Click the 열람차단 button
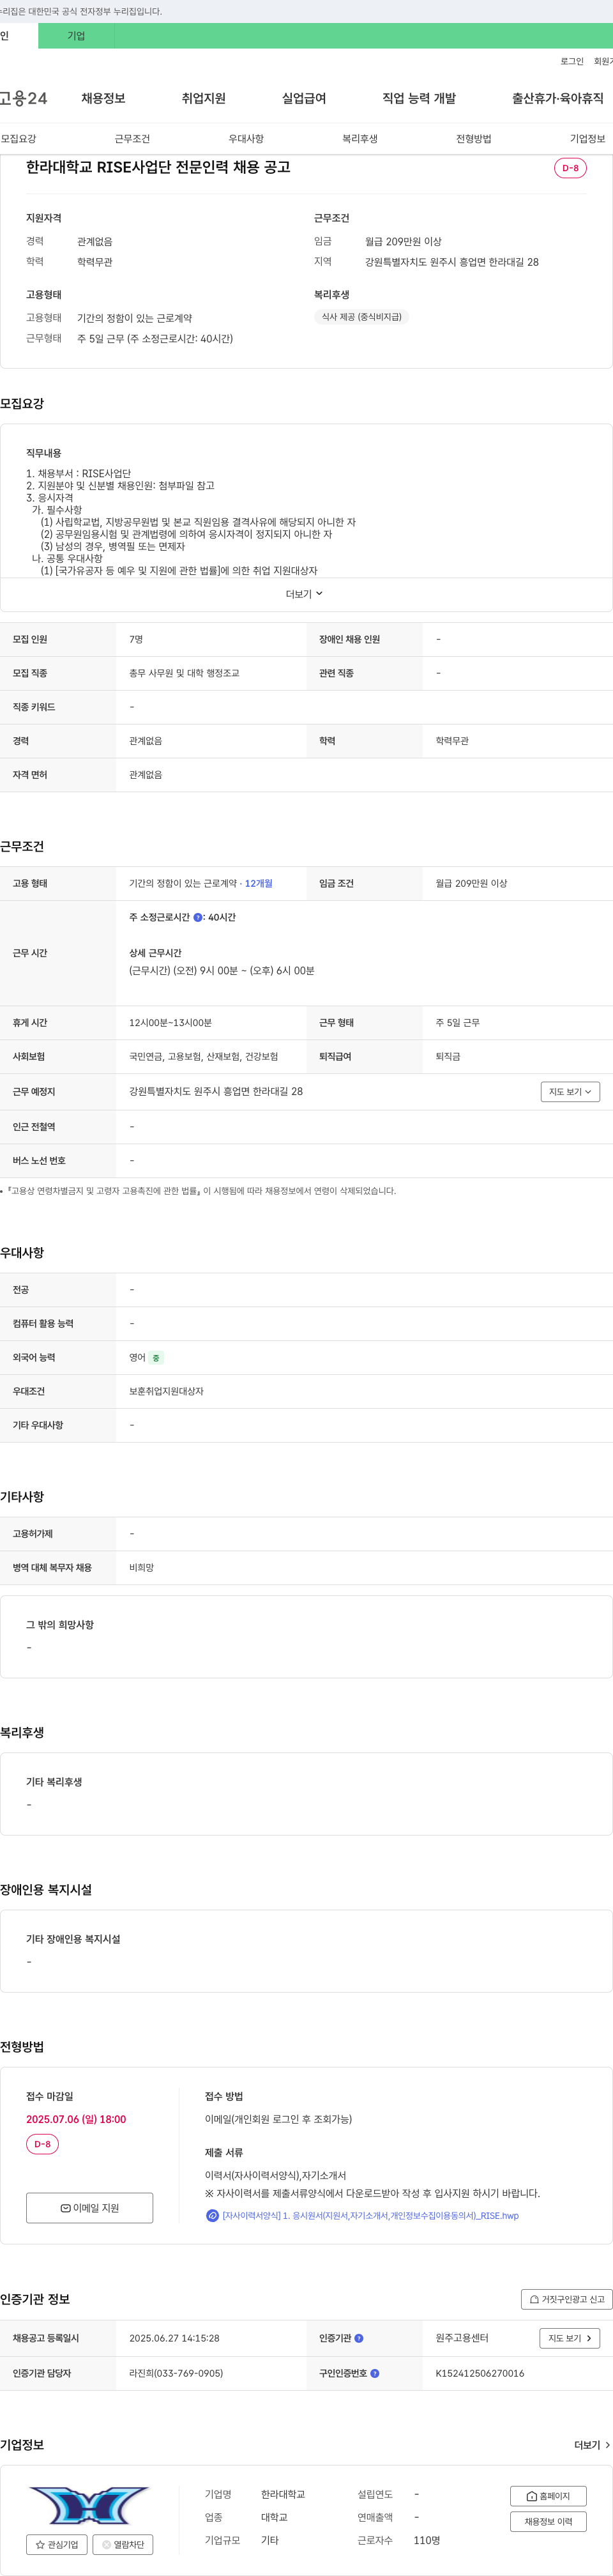 pos(123,2545)
